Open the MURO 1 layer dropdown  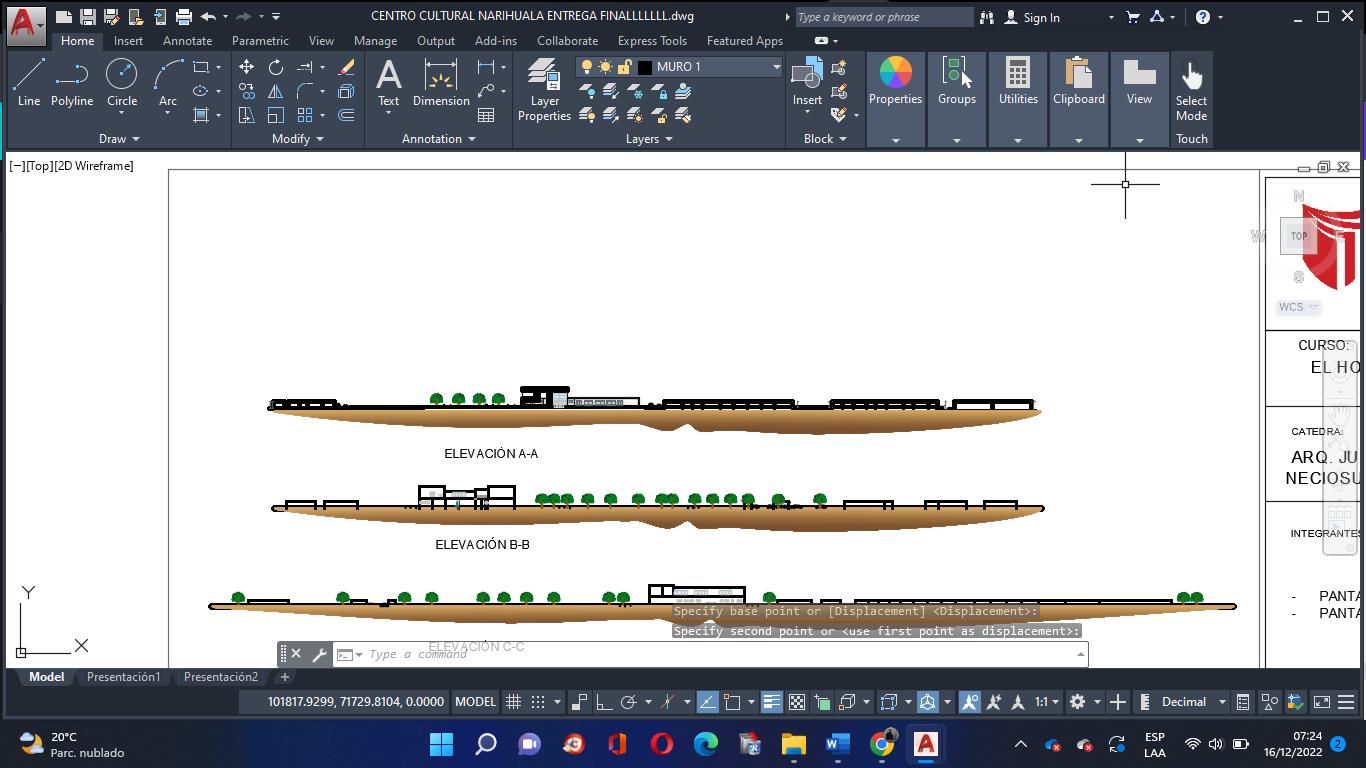click(776, 67)
